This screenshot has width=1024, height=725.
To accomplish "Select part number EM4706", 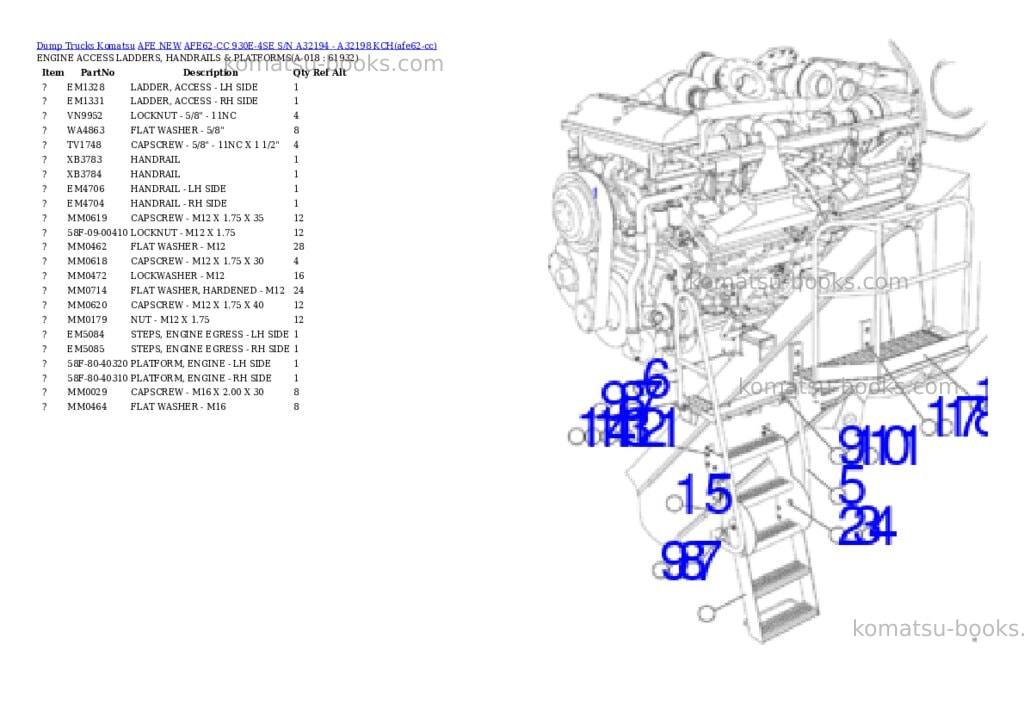I will (x=86, y=189).
